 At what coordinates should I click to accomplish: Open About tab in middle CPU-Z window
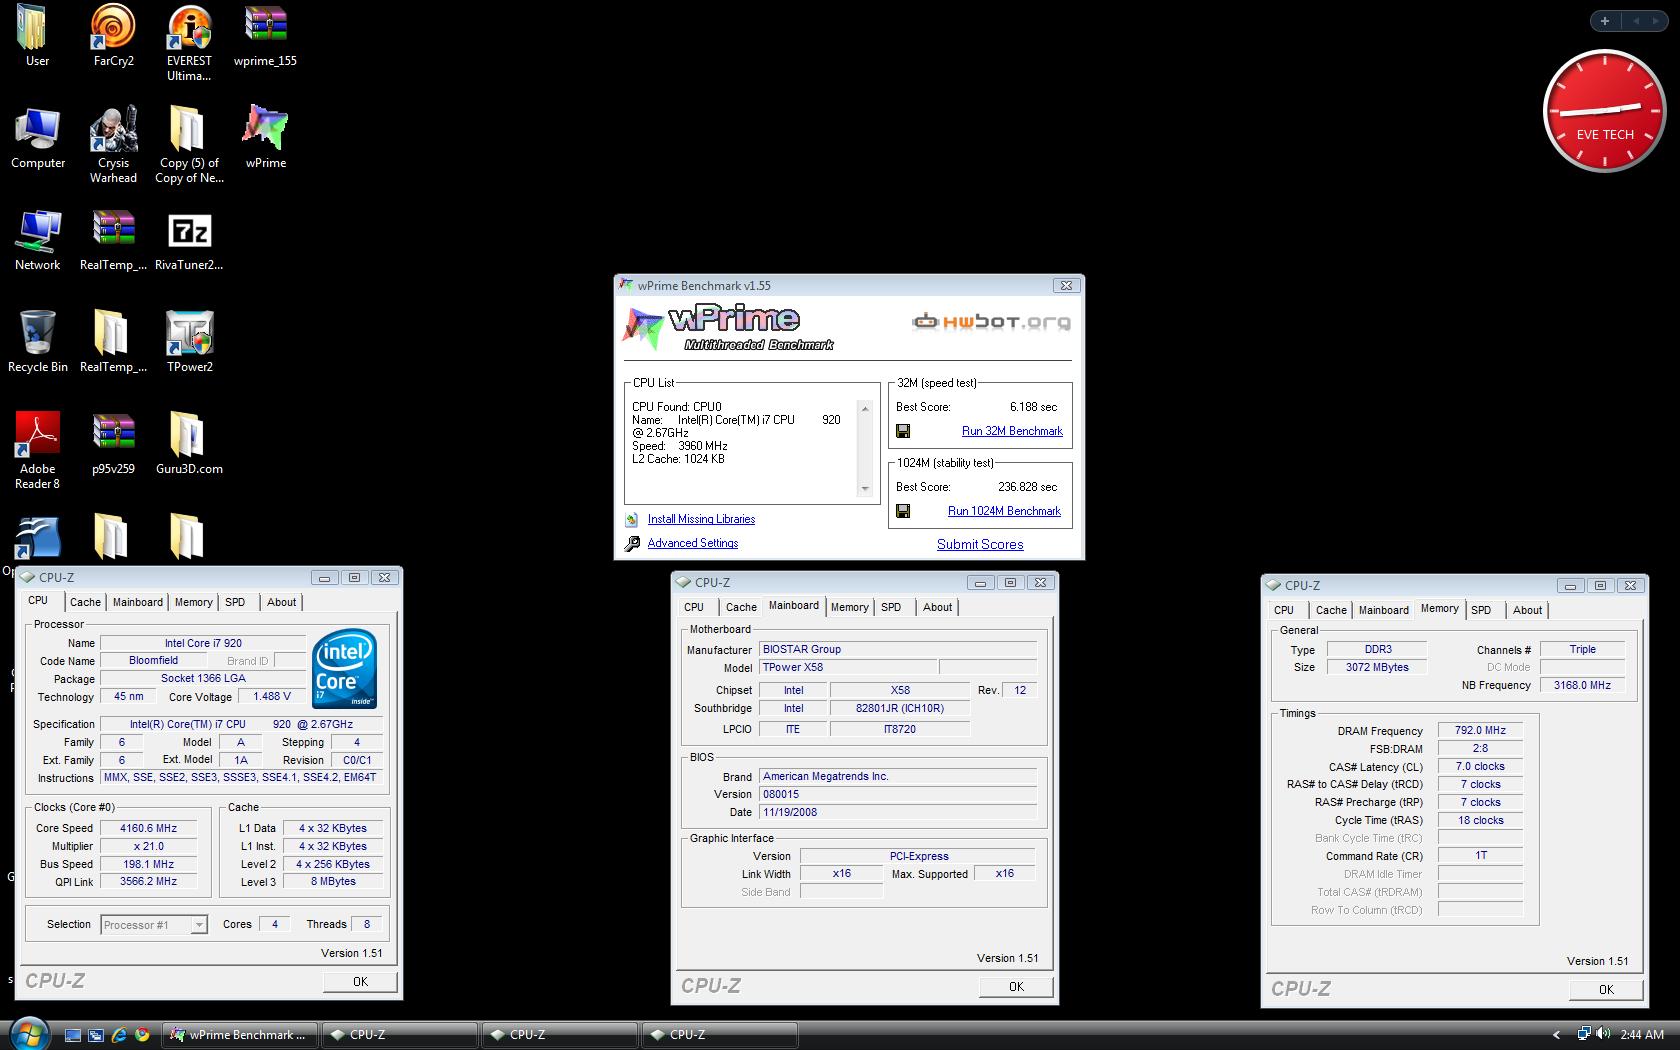point(937,607)
